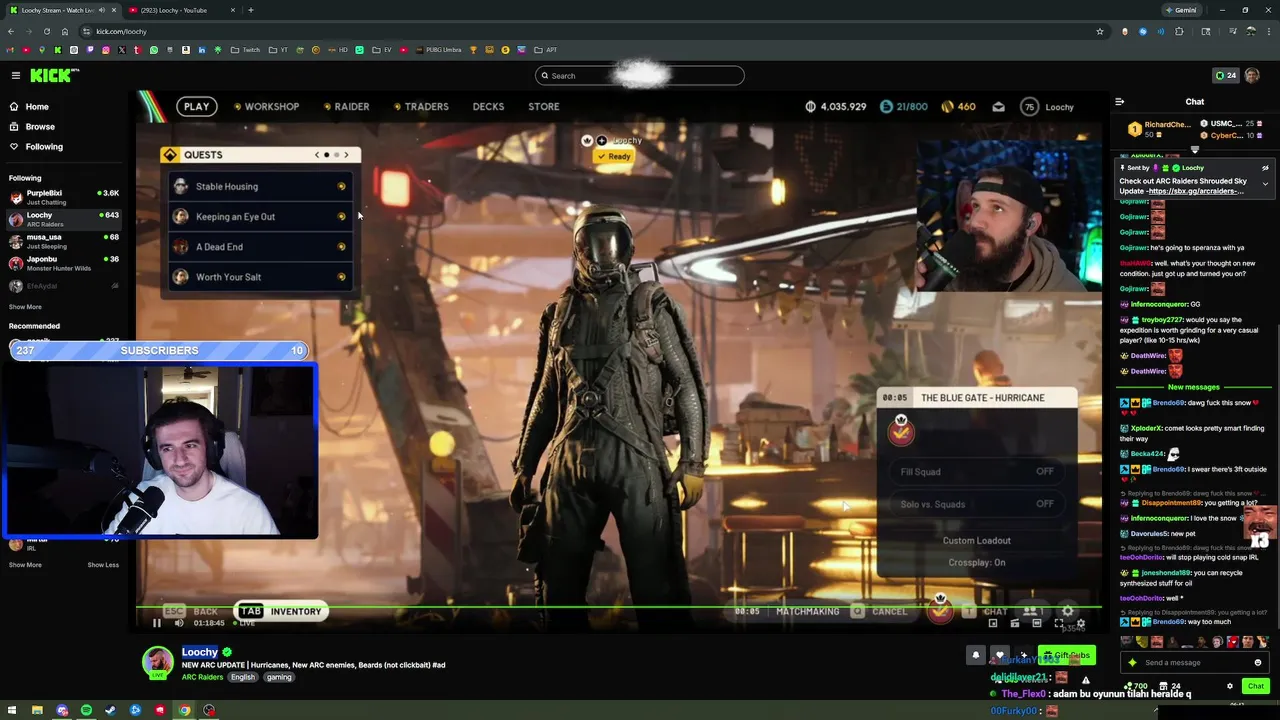This screenshot has width=1280, height=720.
Task: Click the Kick logo
Action: tap(54, 75)
